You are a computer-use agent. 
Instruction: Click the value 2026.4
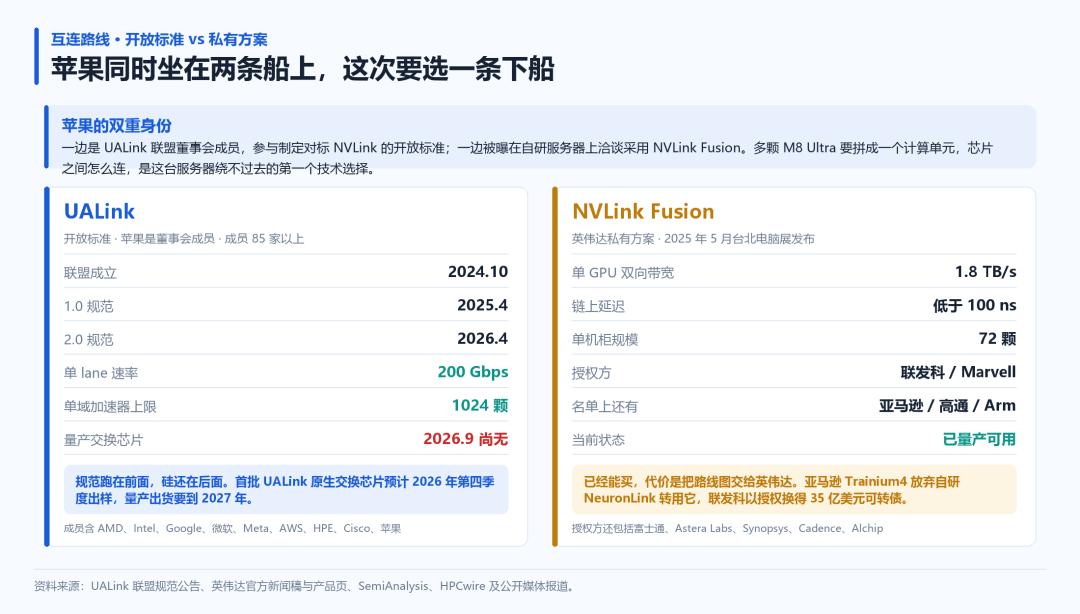(482, 338)
